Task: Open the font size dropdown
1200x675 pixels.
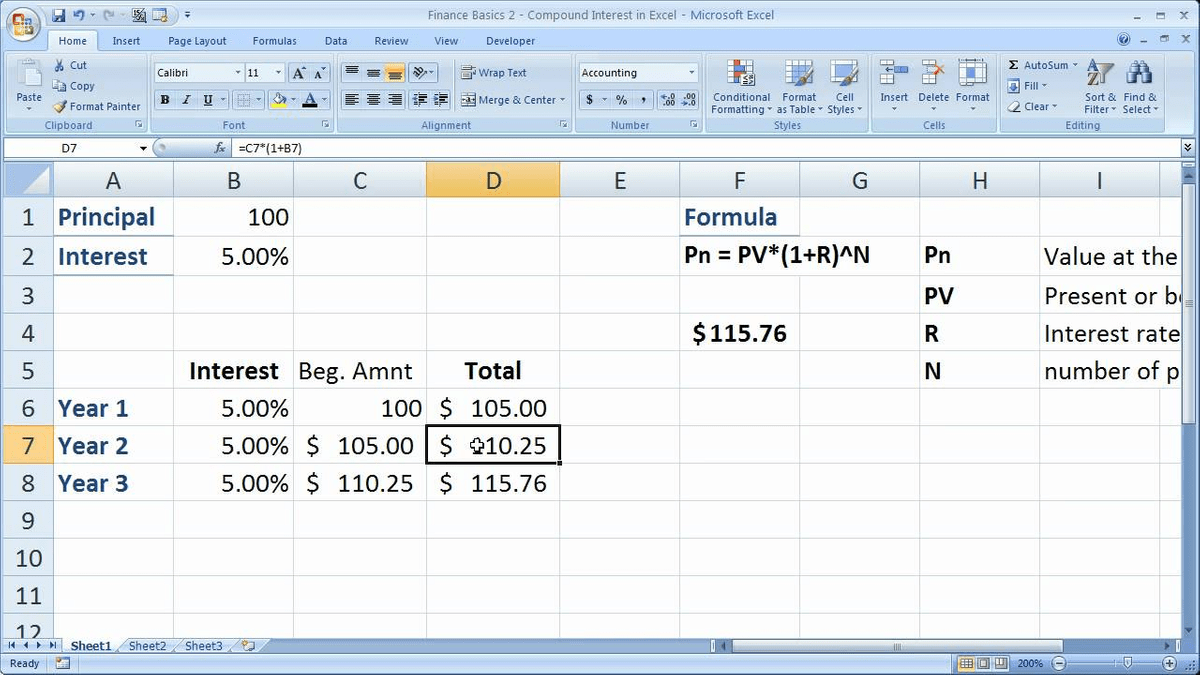Action: 276,72
